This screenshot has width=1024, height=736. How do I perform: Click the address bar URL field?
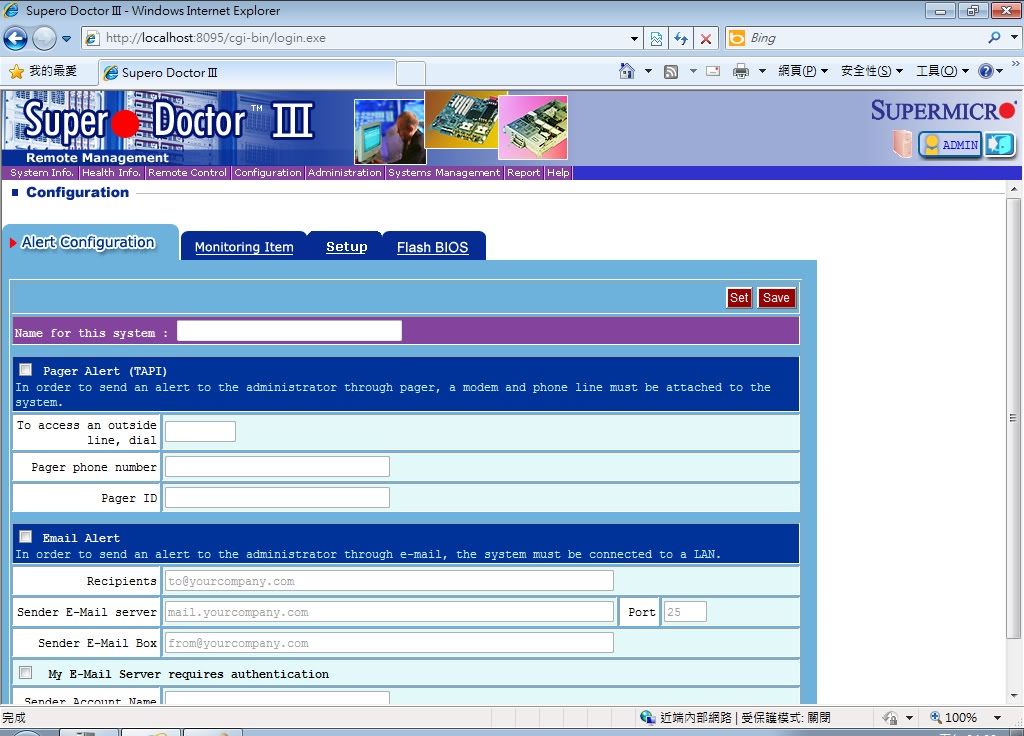click(x=363, y=38)
